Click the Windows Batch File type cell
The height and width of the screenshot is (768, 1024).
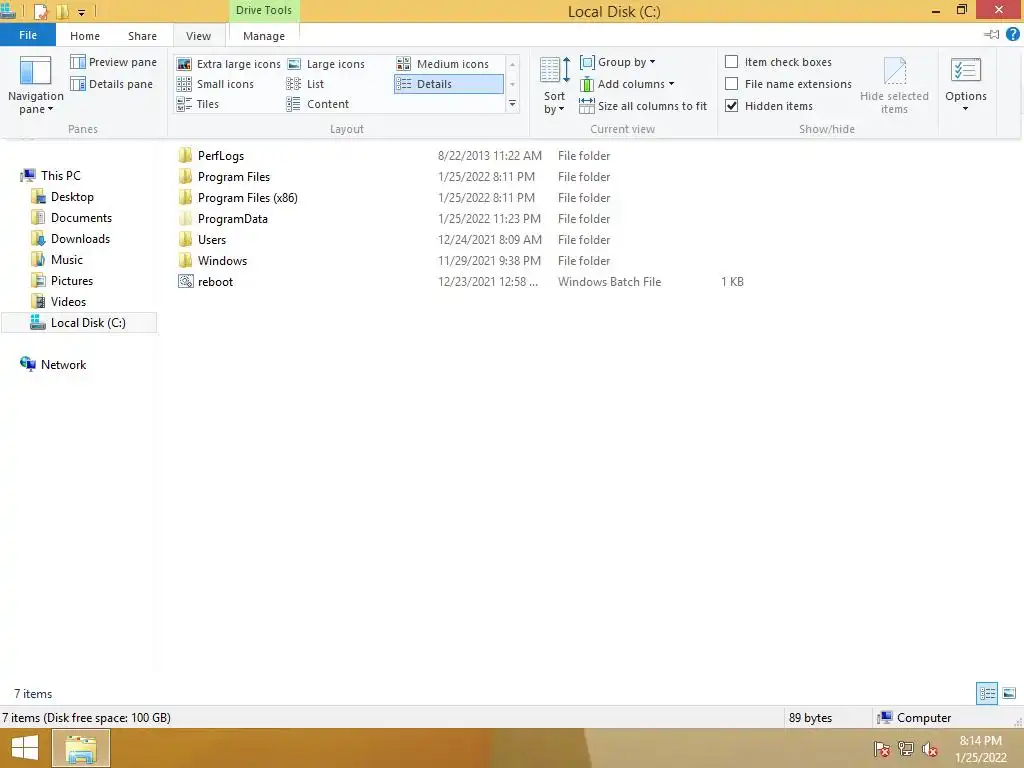pyautogui.click(x=609, y=281)
